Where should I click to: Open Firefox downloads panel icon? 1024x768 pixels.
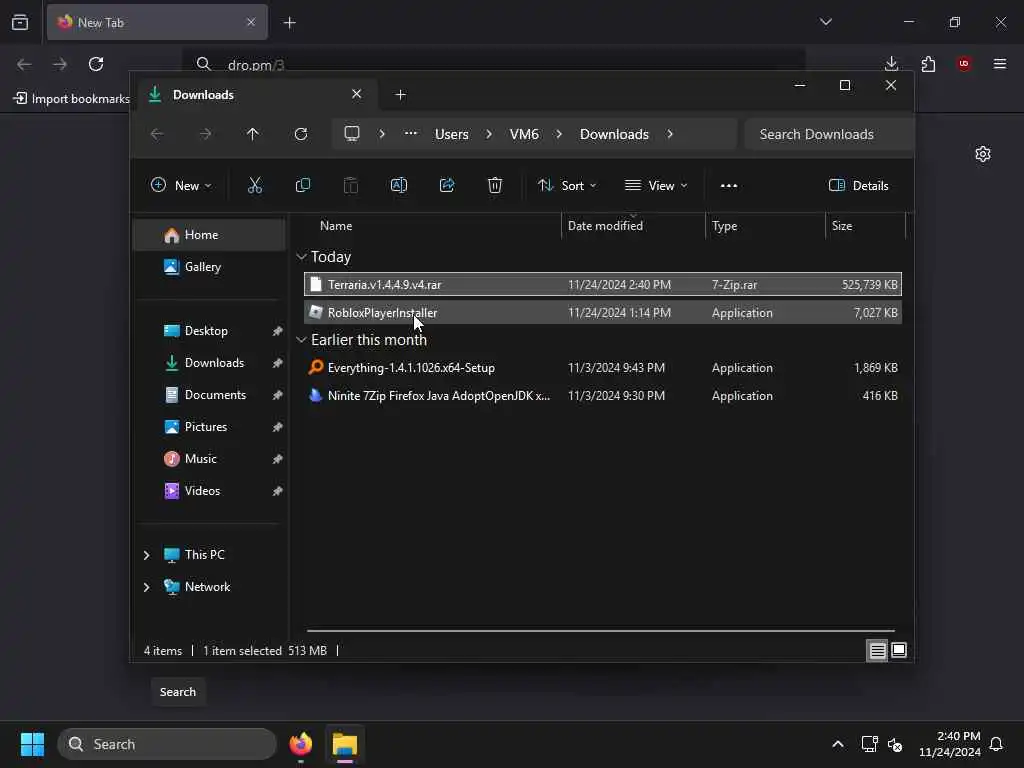[x=891, y=63]
